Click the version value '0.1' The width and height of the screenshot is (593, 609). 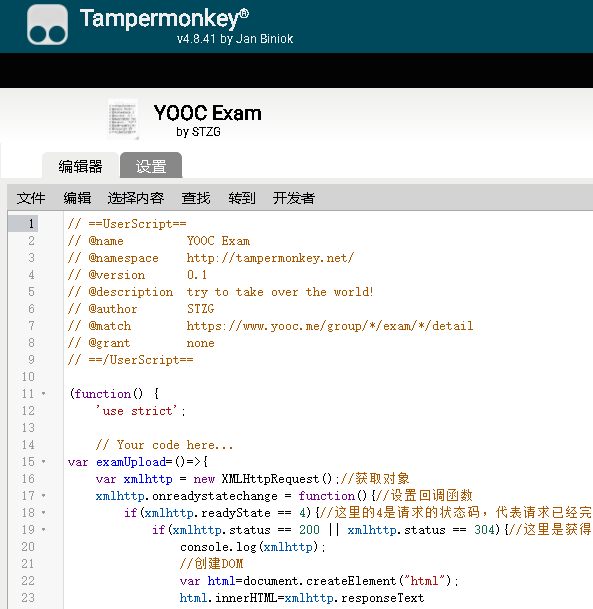tap(197, 275)
